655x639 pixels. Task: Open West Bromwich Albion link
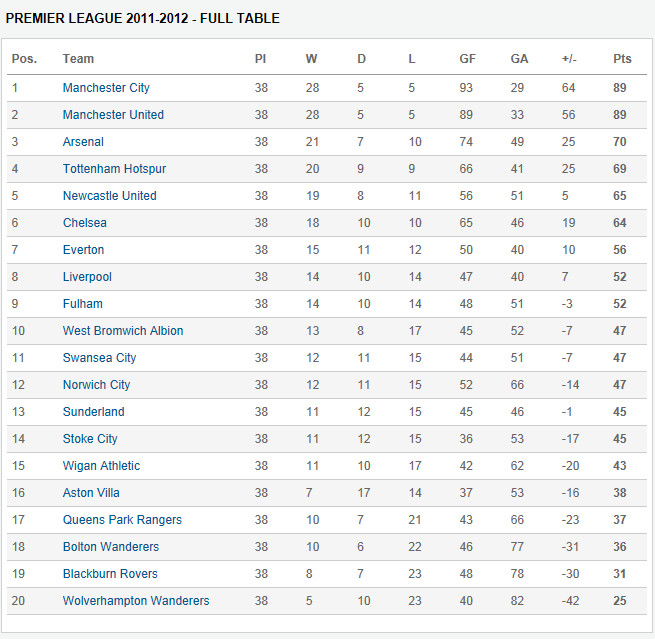pyautogui.click(x=123, y=331)
